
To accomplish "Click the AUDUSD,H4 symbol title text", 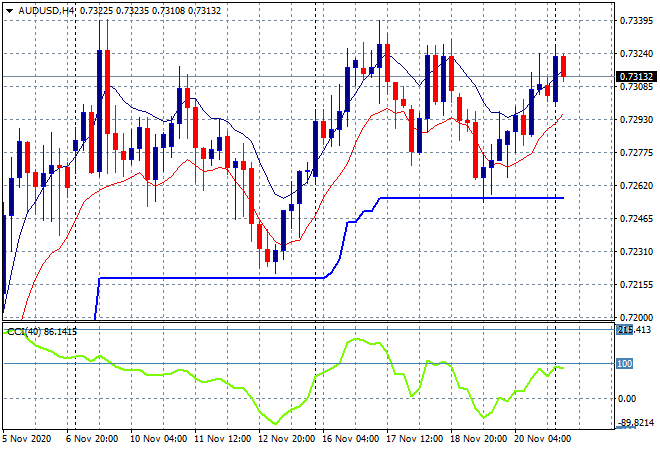I will pyautogui.click(x=46, y=11).
